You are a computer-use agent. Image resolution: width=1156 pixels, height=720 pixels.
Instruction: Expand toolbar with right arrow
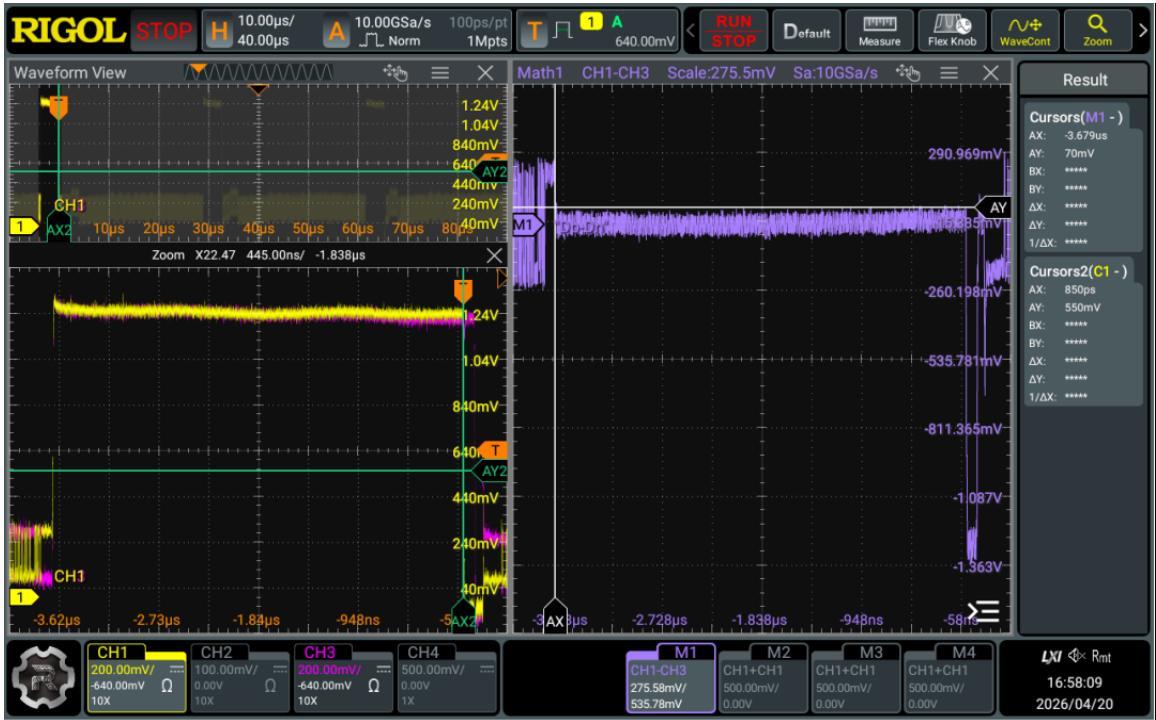(x=1143, y=31)
